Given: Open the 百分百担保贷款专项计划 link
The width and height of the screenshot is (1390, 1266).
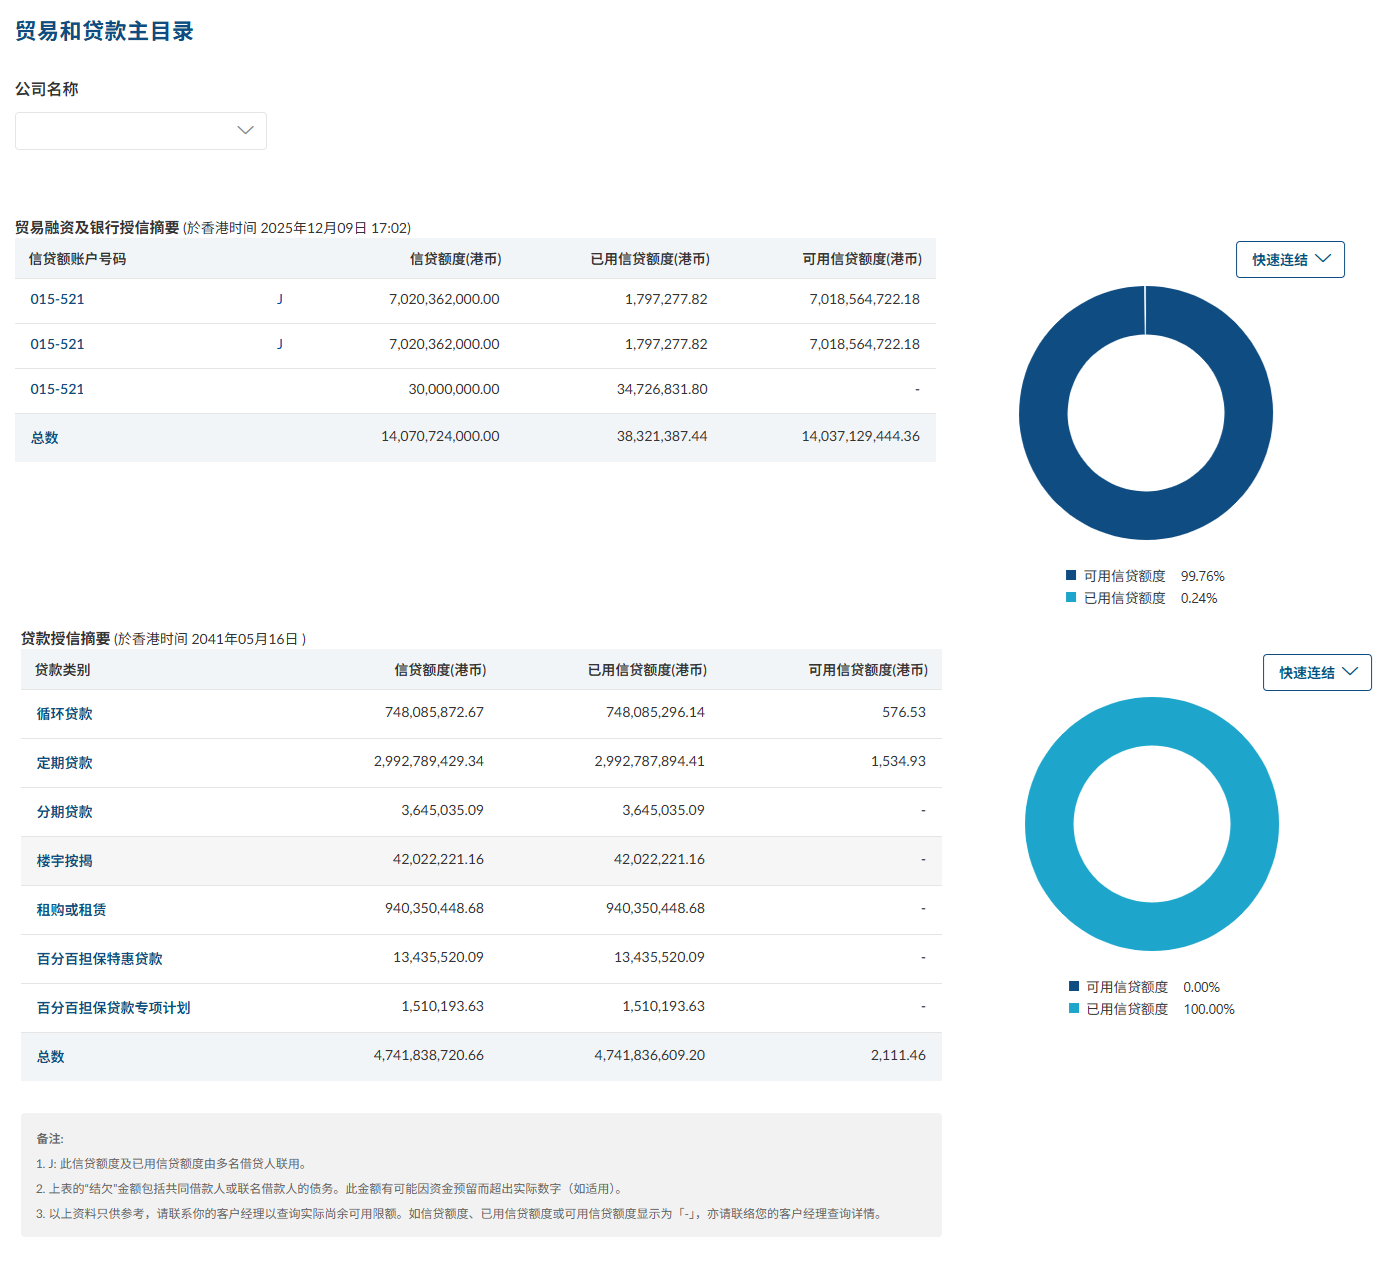Looking at the screenshot, I should (x=114, y=1008).
